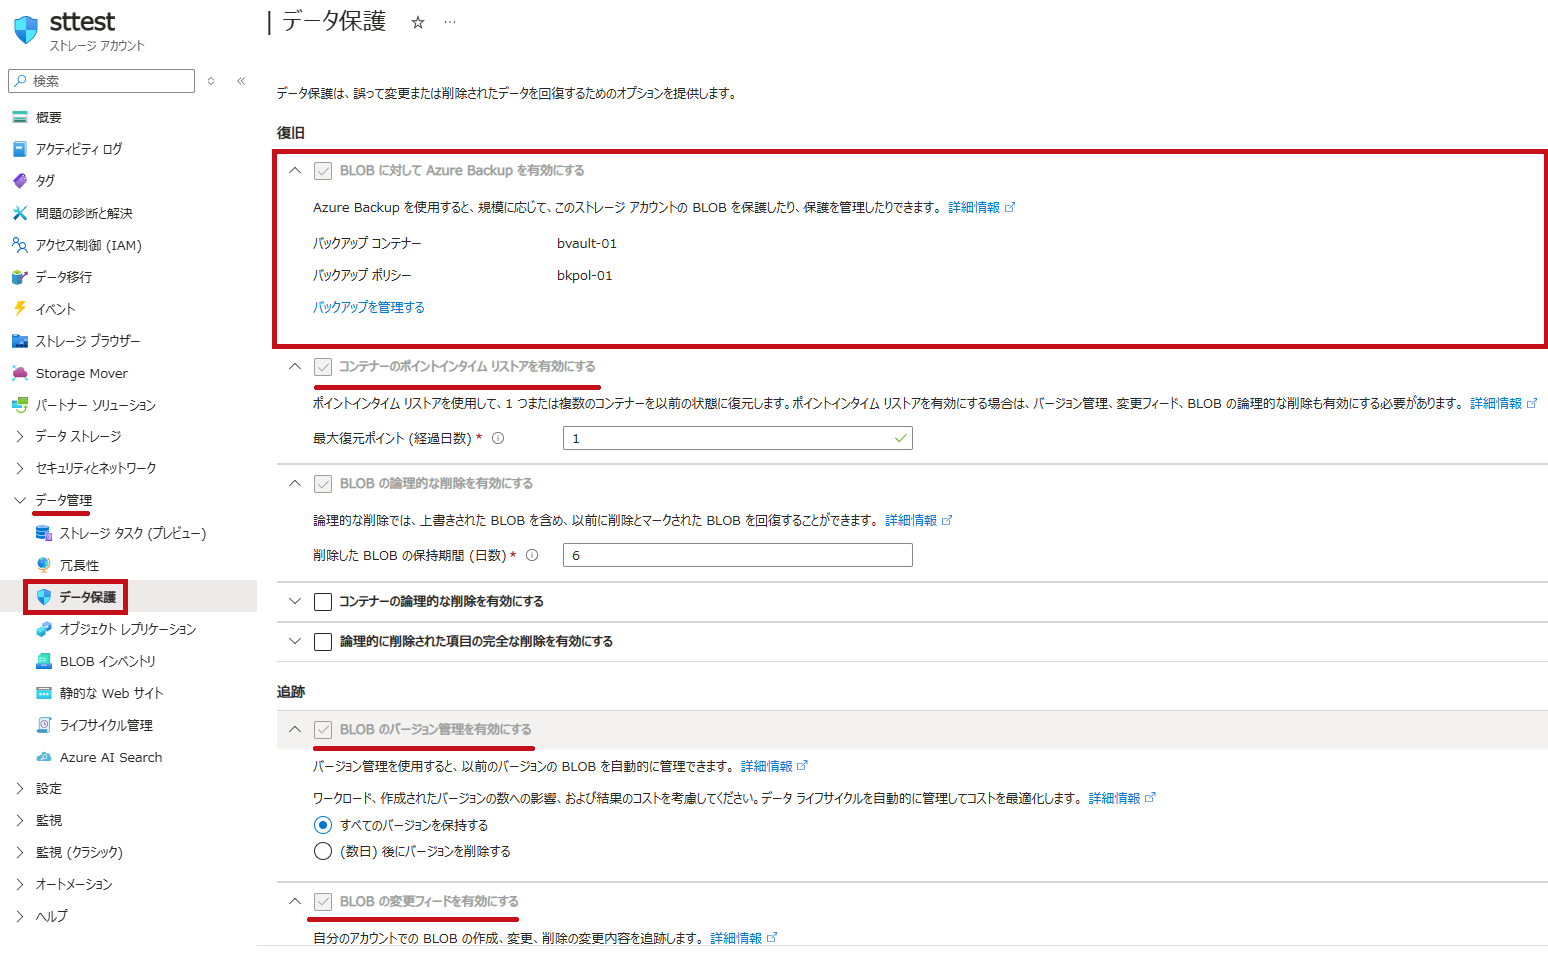Open Azure AI Search icon
The height and width of the screenshot is (960, 1548).
point(44,757)
